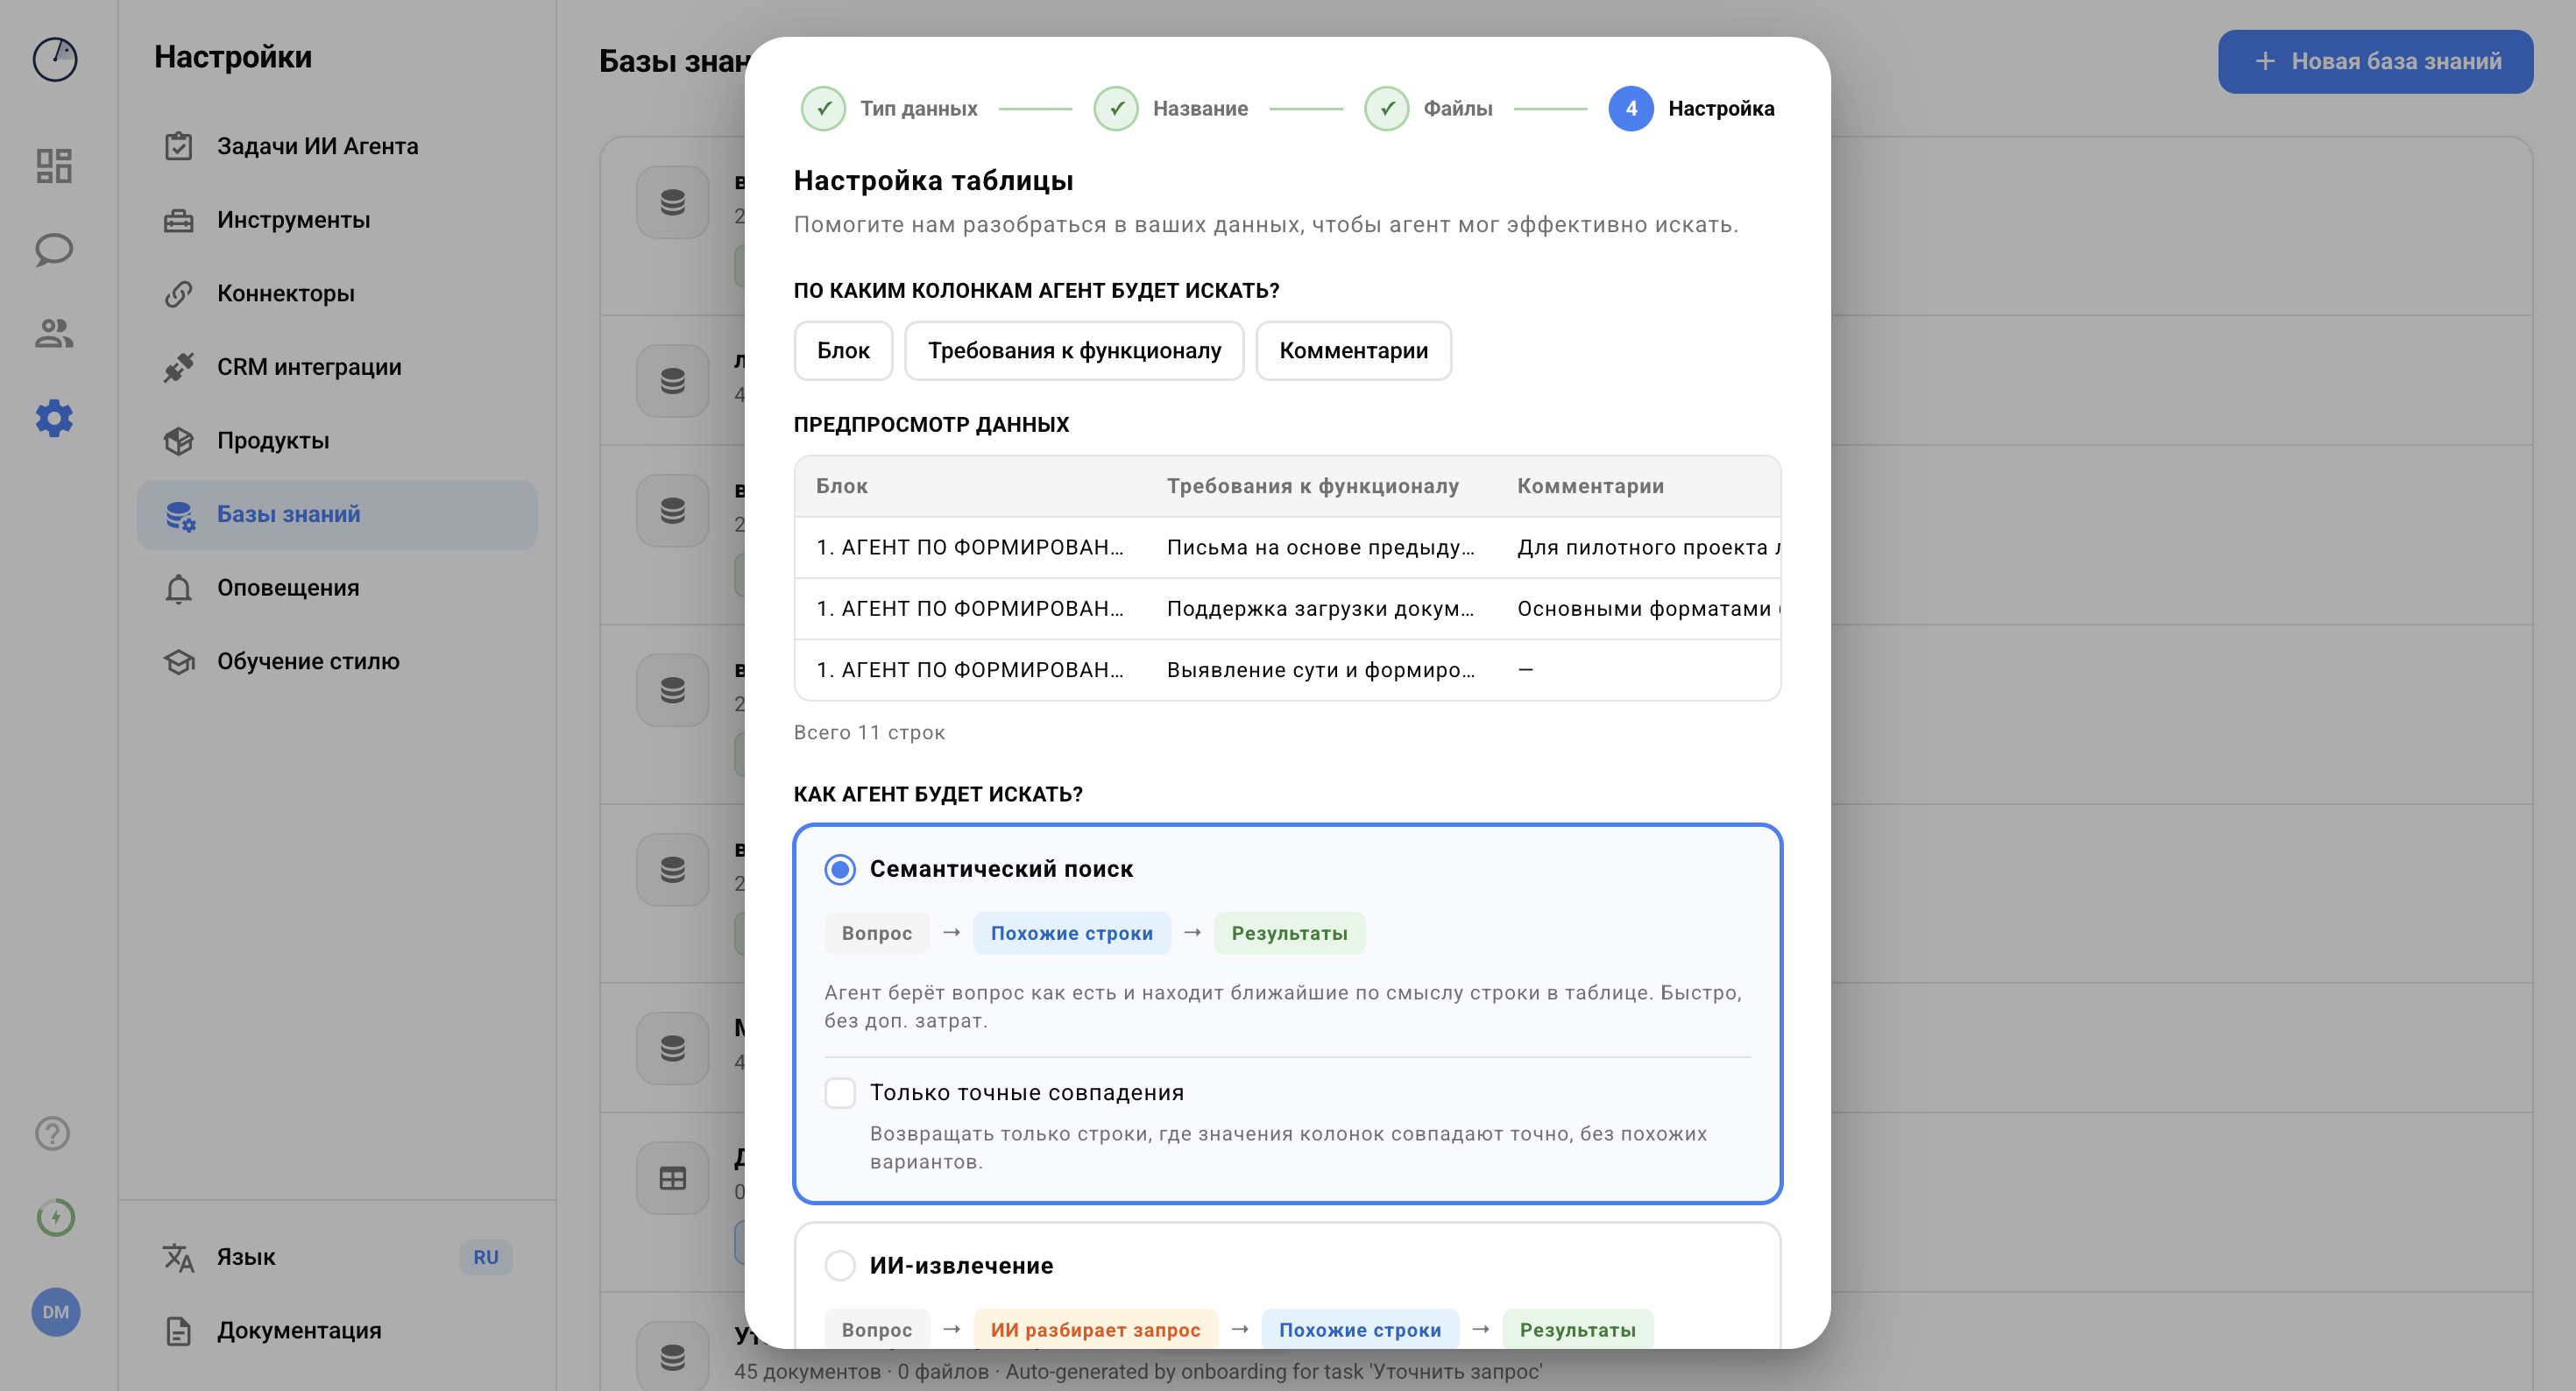Click the Новая база знаний button
The image size is (2576, 1391).
point(2375,62)
